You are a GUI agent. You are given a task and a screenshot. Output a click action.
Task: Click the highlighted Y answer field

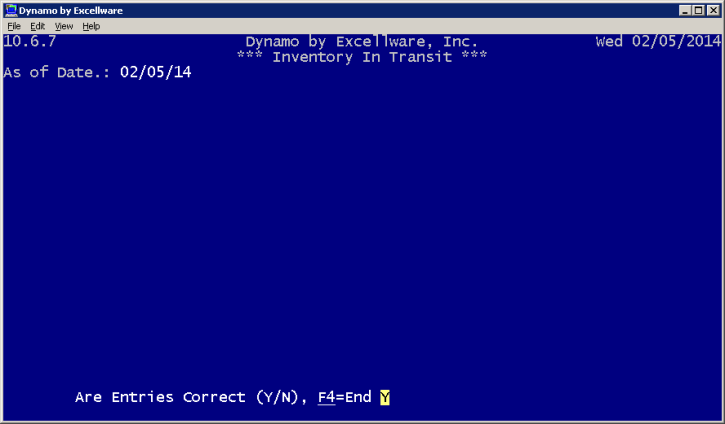tap(385, 398)
